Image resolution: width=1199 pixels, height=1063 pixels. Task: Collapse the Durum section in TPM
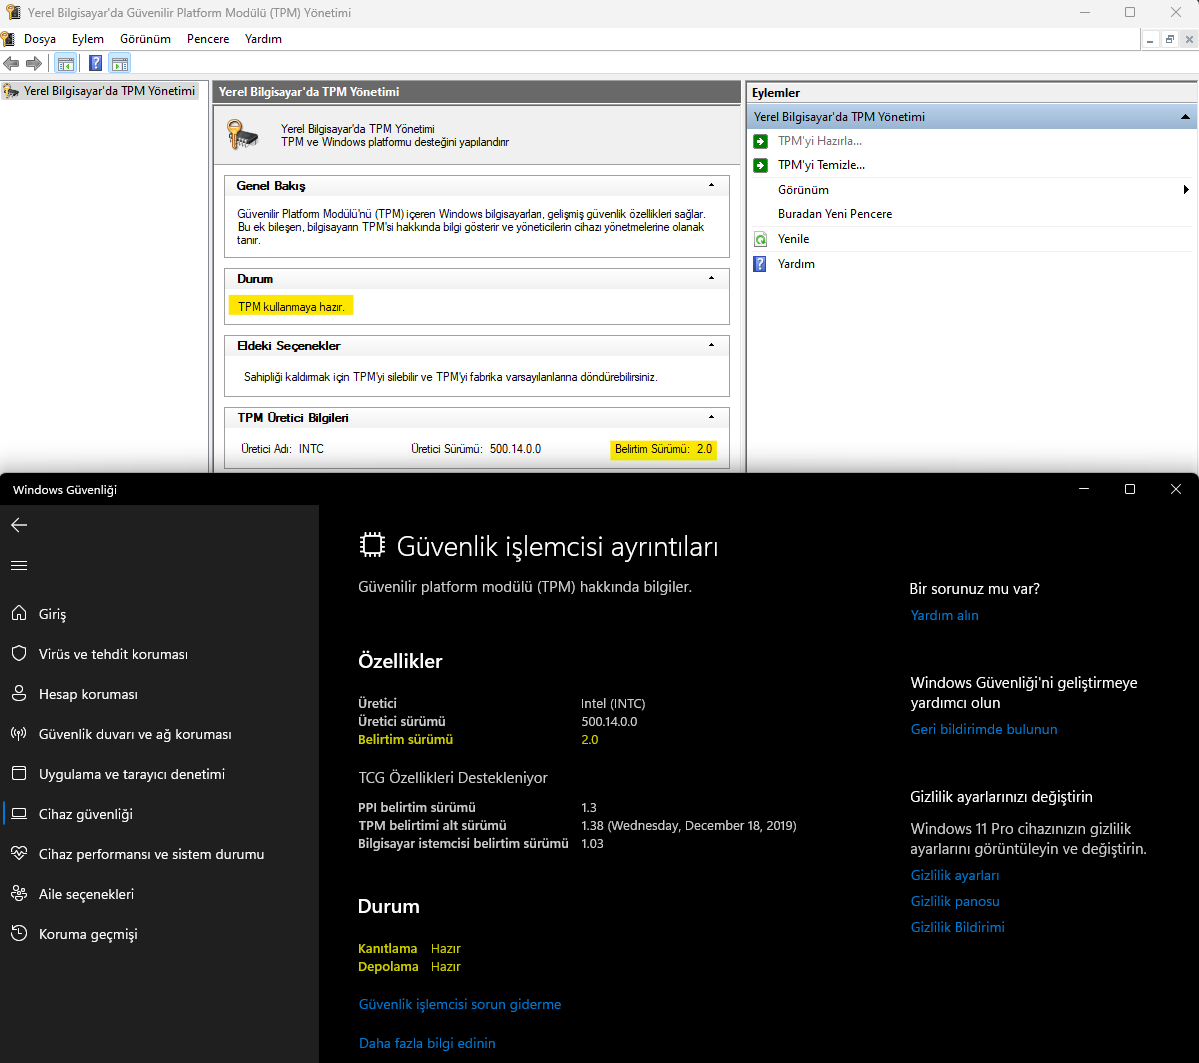(x=711, y=279)
